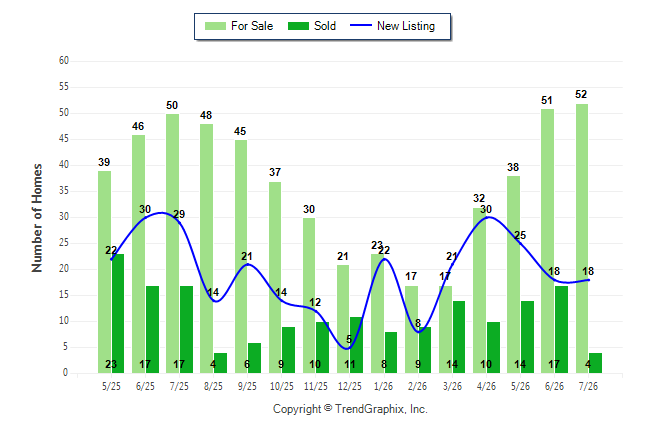Select the New Listing legend label

406,26
